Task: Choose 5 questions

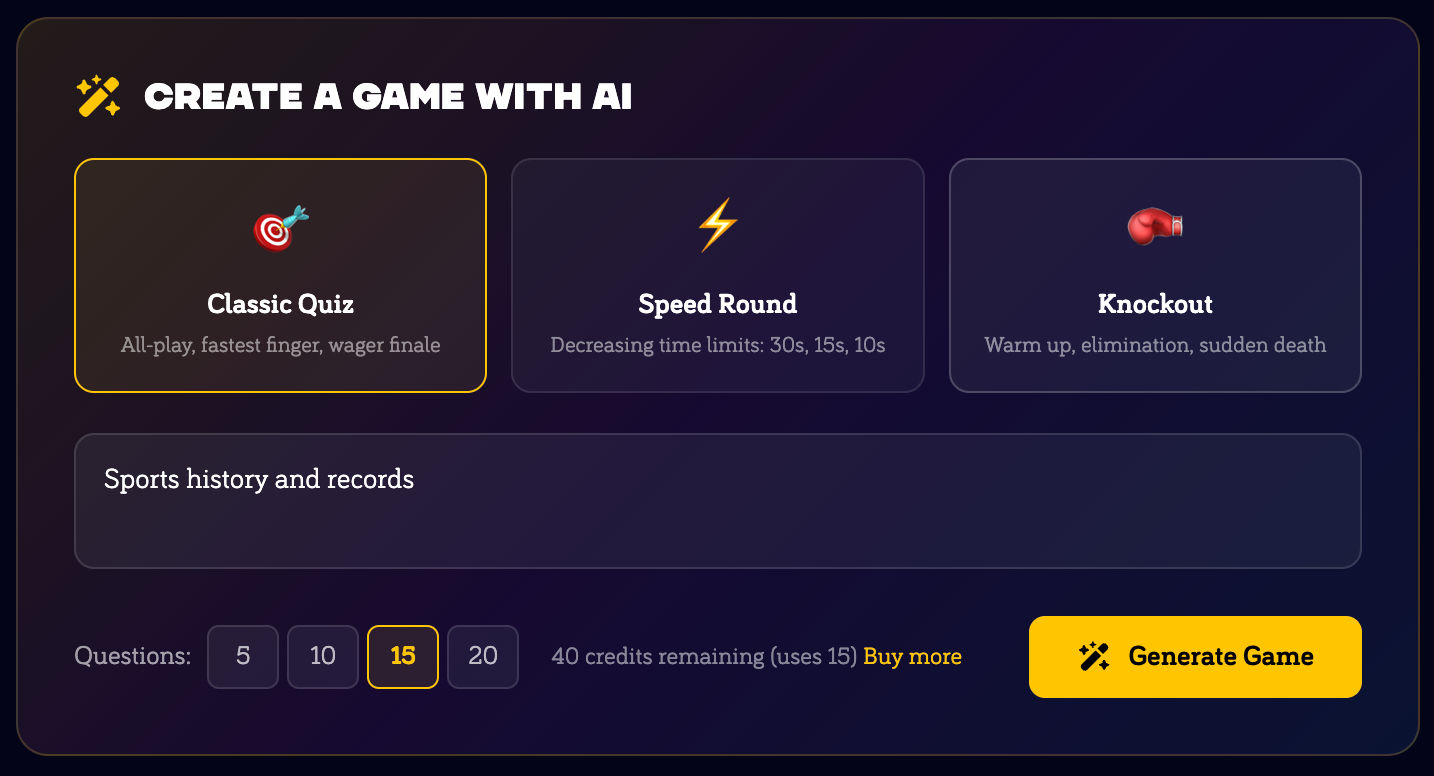Action: [x=243, y=656]
